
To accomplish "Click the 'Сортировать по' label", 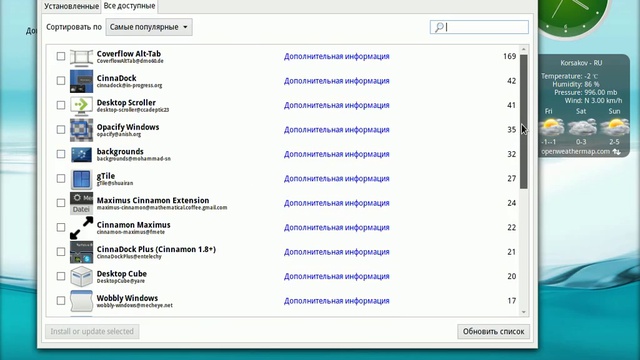I will (74, 27).
